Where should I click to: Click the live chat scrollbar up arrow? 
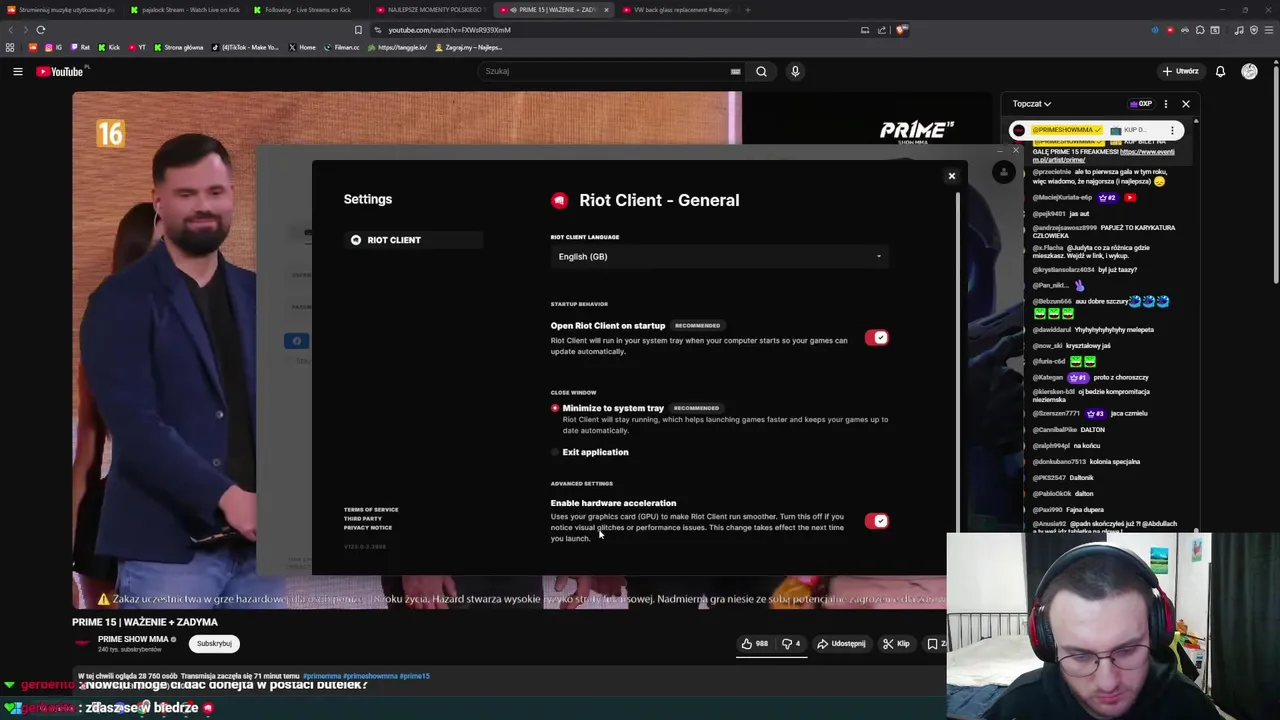(1195, 121)
